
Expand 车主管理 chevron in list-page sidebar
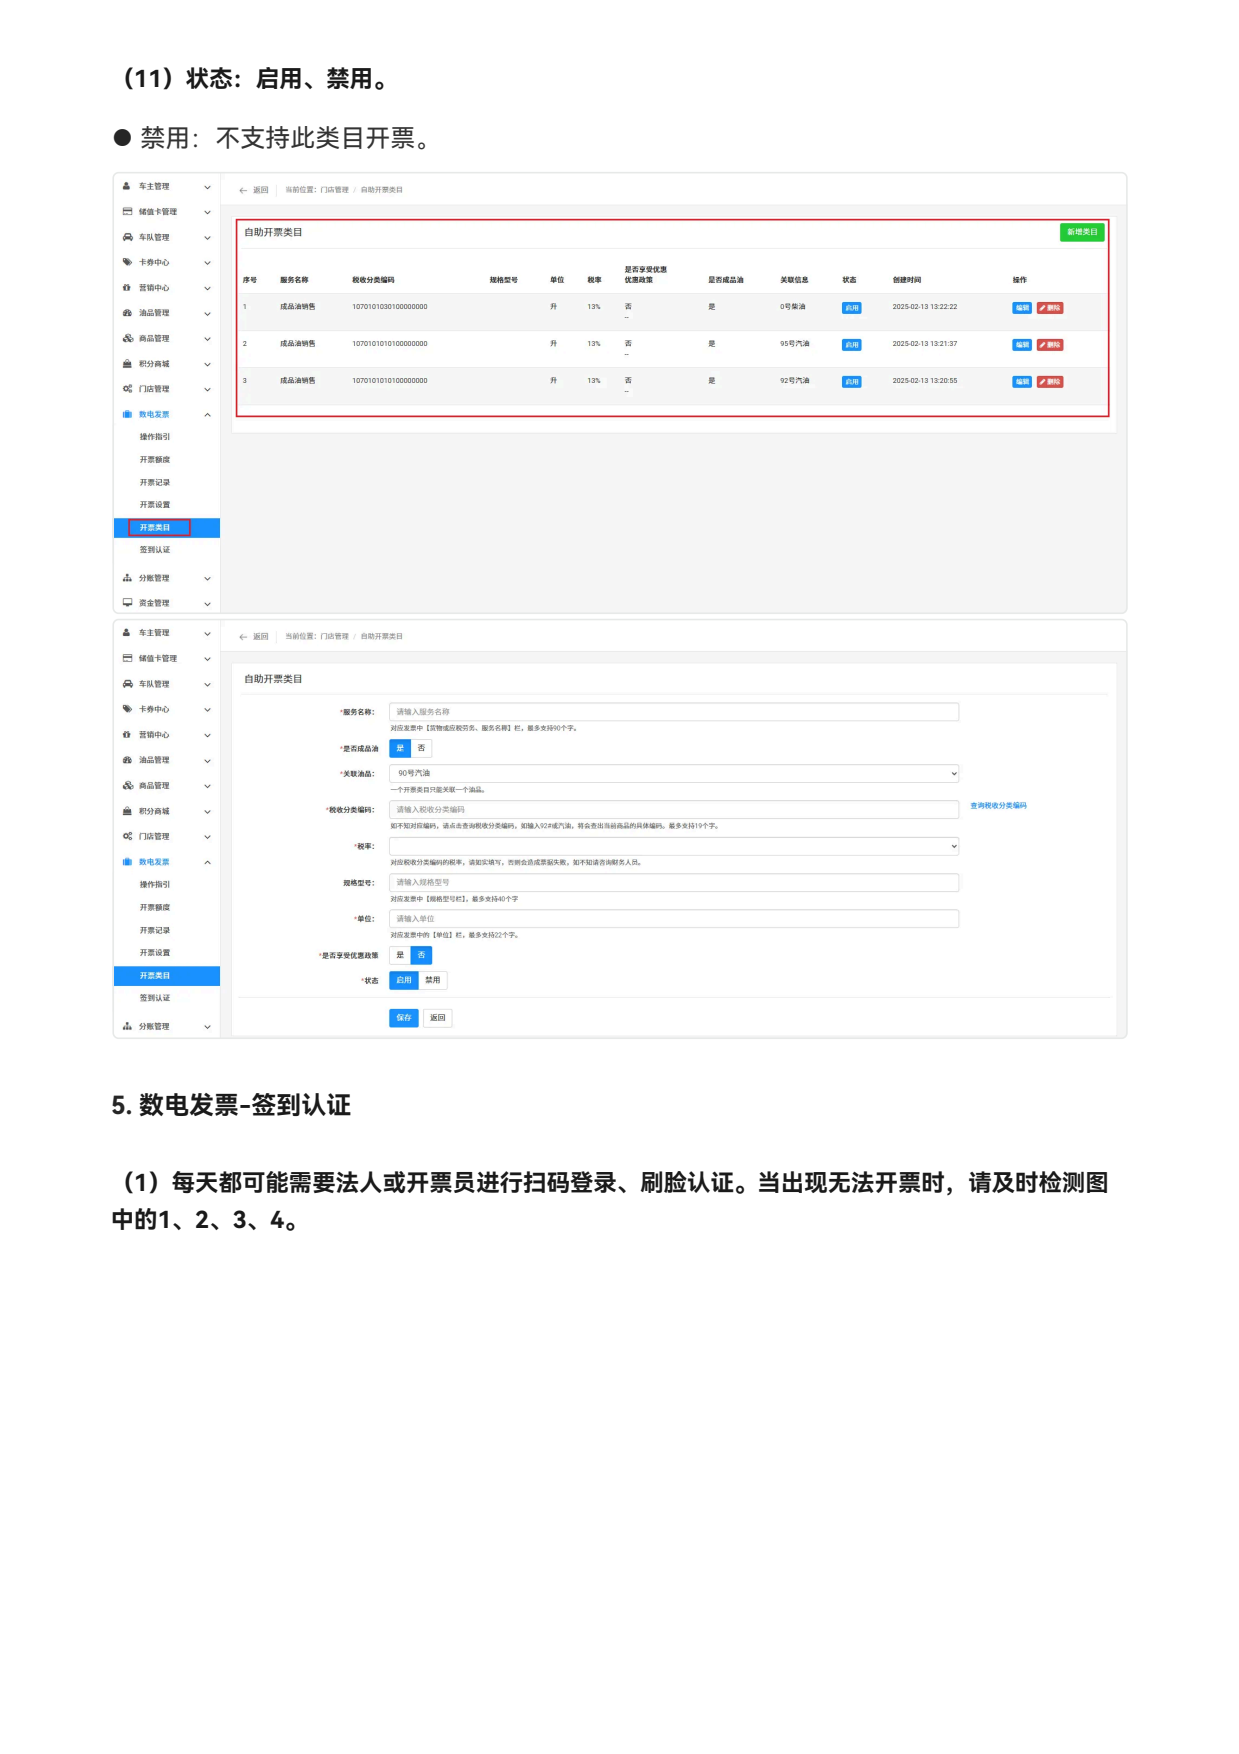207,187
